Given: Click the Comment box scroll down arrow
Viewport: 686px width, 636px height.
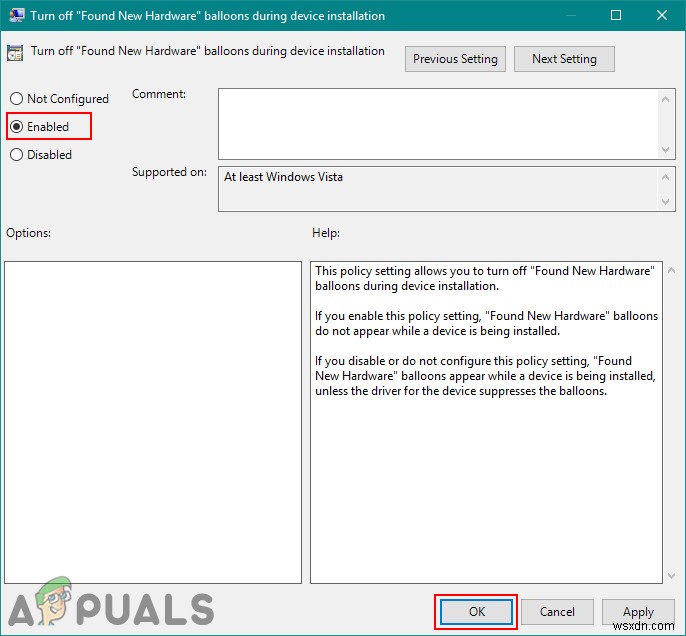Looking at the screenshot, I should pos(666,150).
